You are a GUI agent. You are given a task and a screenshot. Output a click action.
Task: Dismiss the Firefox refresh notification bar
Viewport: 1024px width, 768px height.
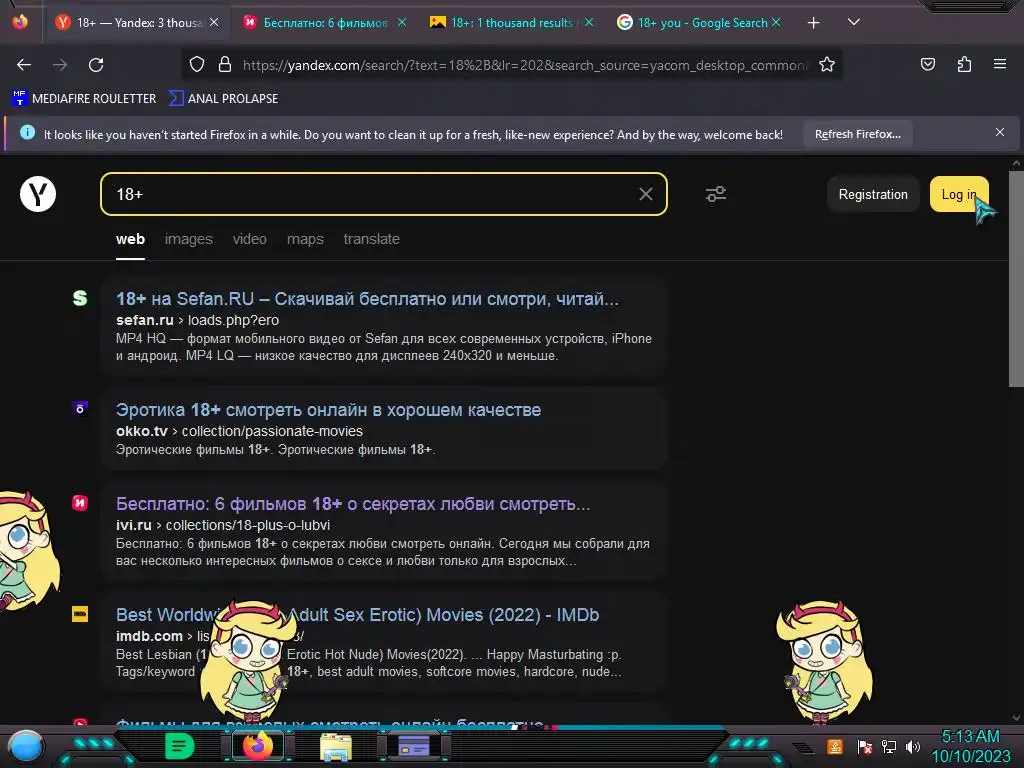pos(1000,133)
